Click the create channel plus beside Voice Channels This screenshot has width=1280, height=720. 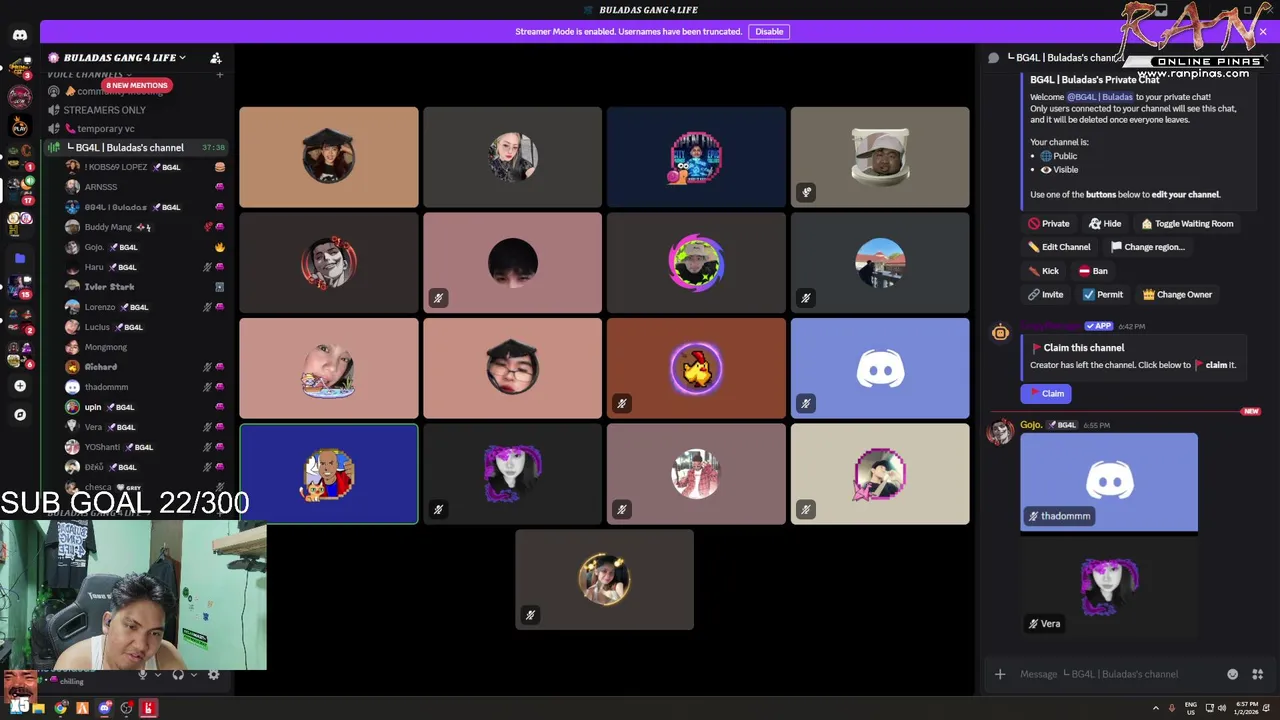pyautogui.click(x=220, y=74)
